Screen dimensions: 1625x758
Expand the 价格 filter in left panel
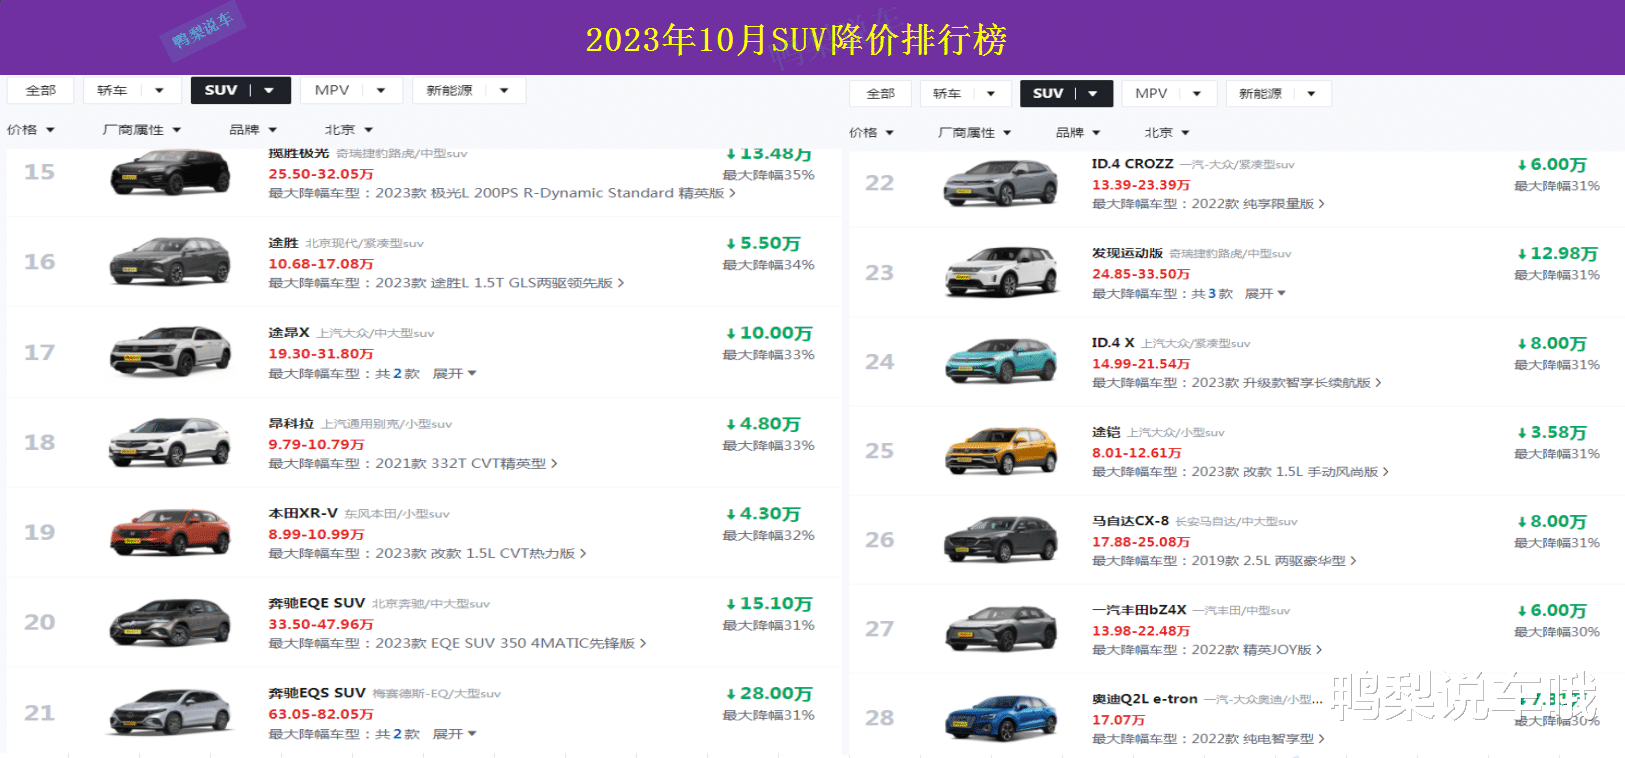click(x=31, y=130)
